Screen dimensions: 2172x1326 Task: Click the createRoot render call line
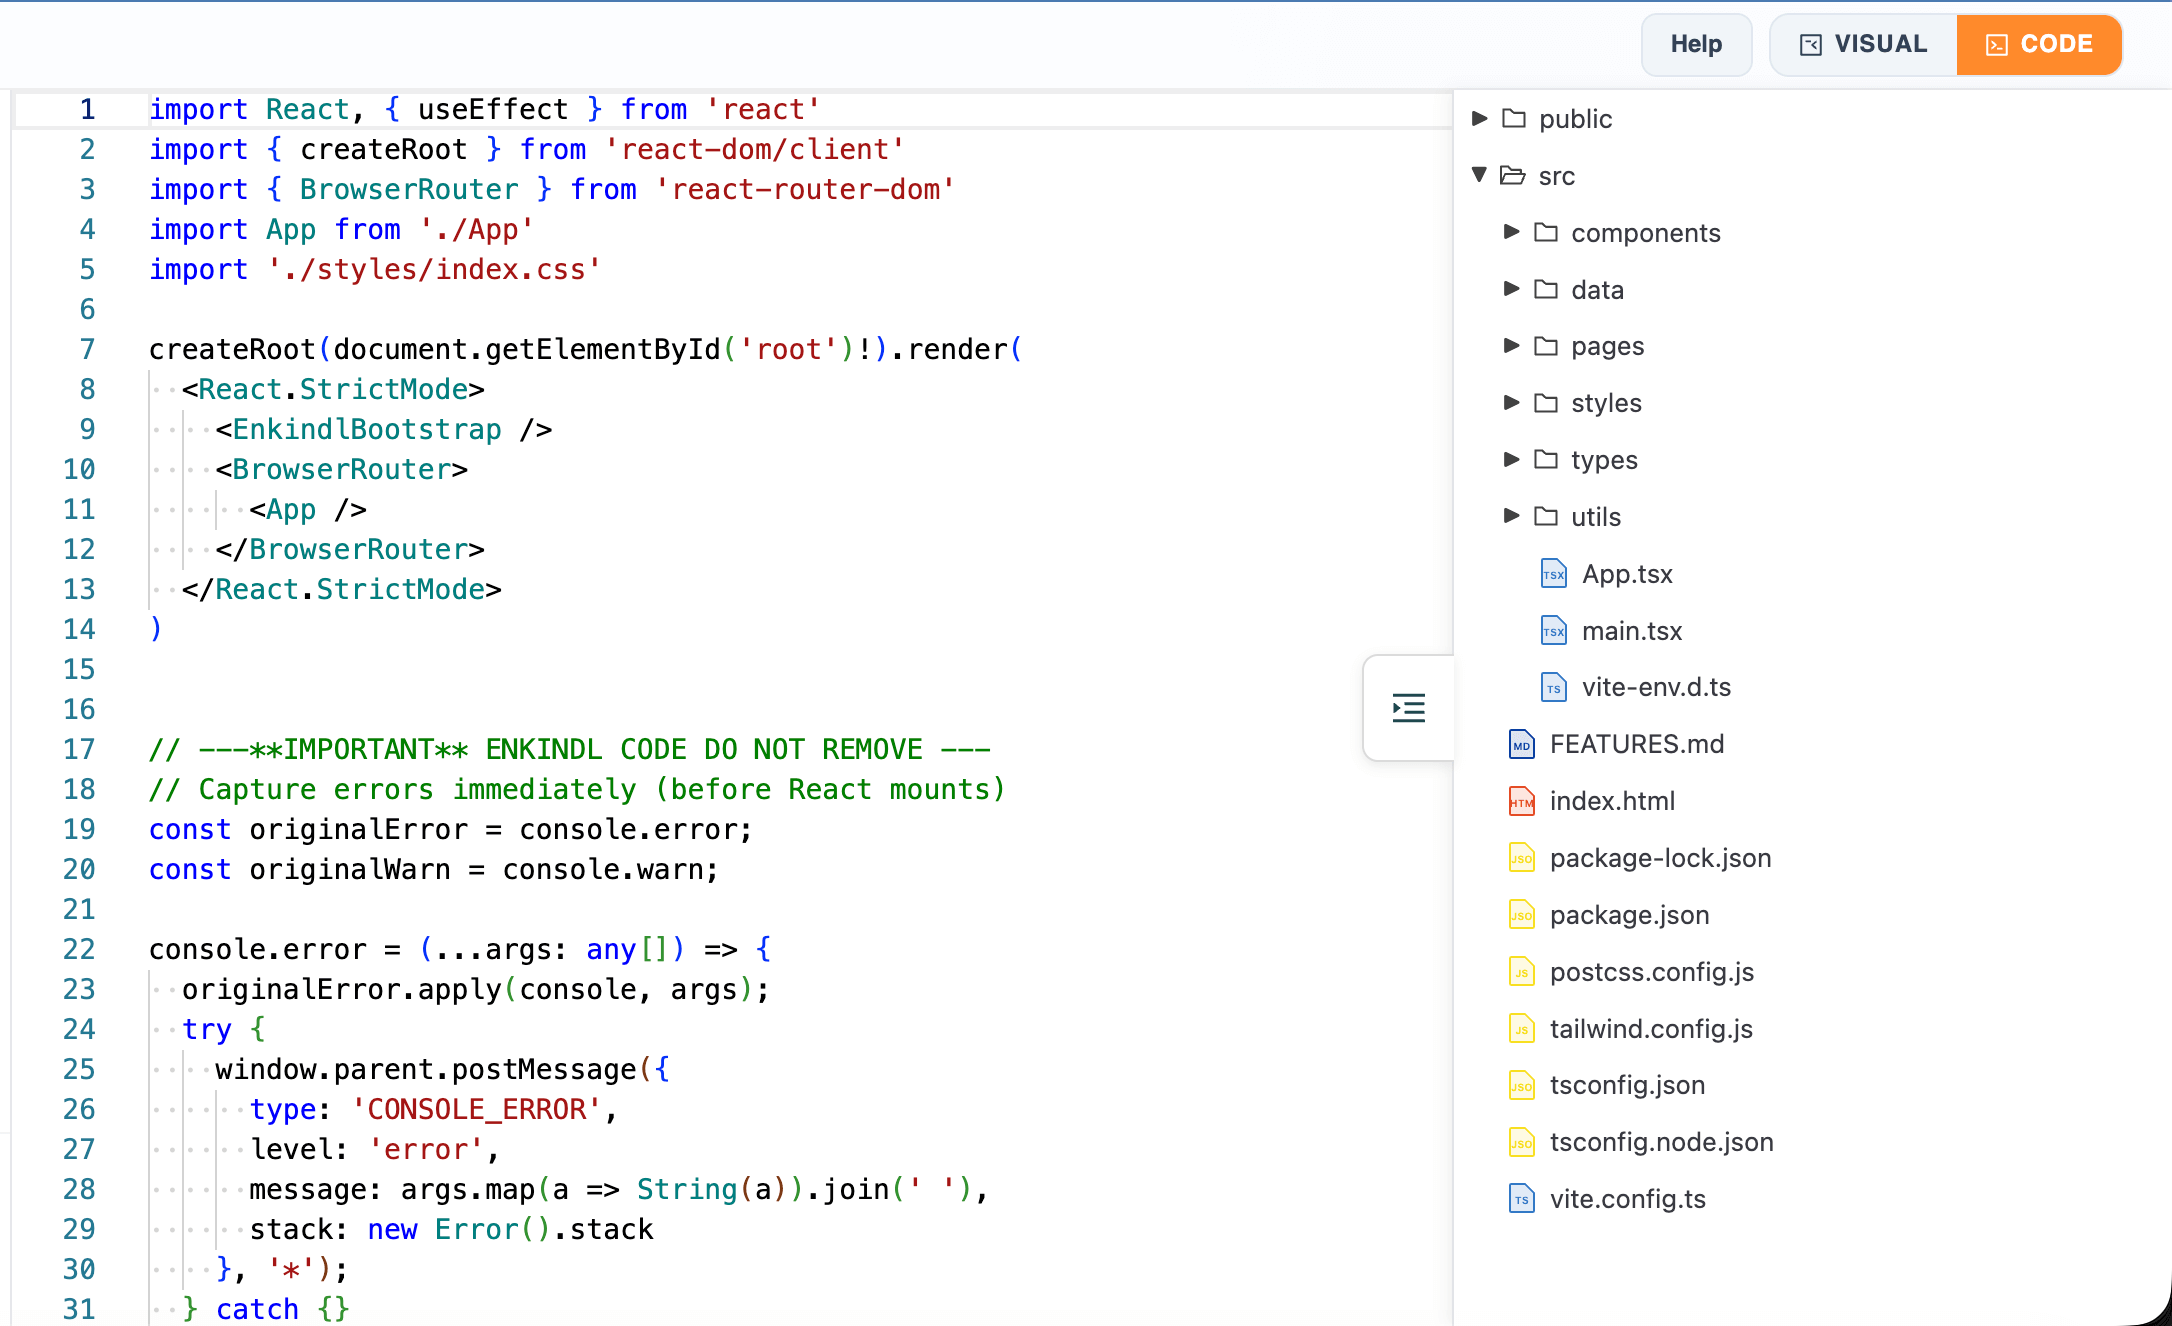[x=585, y=349]
